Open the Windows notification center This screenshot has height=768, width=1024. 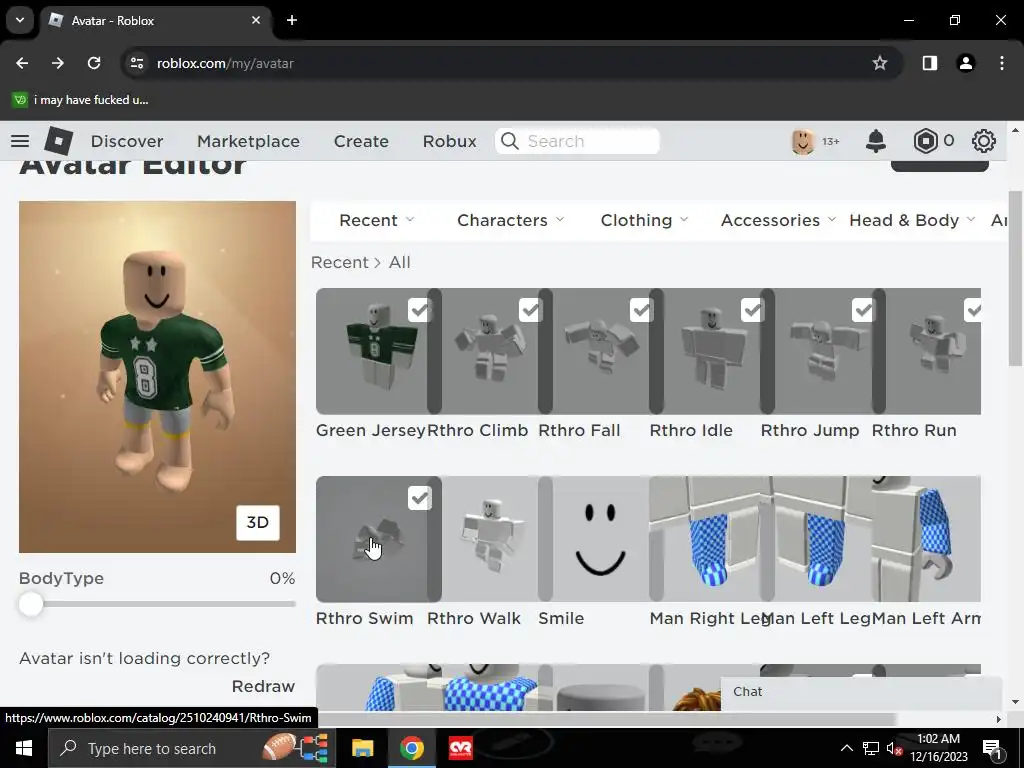point(992,748)
